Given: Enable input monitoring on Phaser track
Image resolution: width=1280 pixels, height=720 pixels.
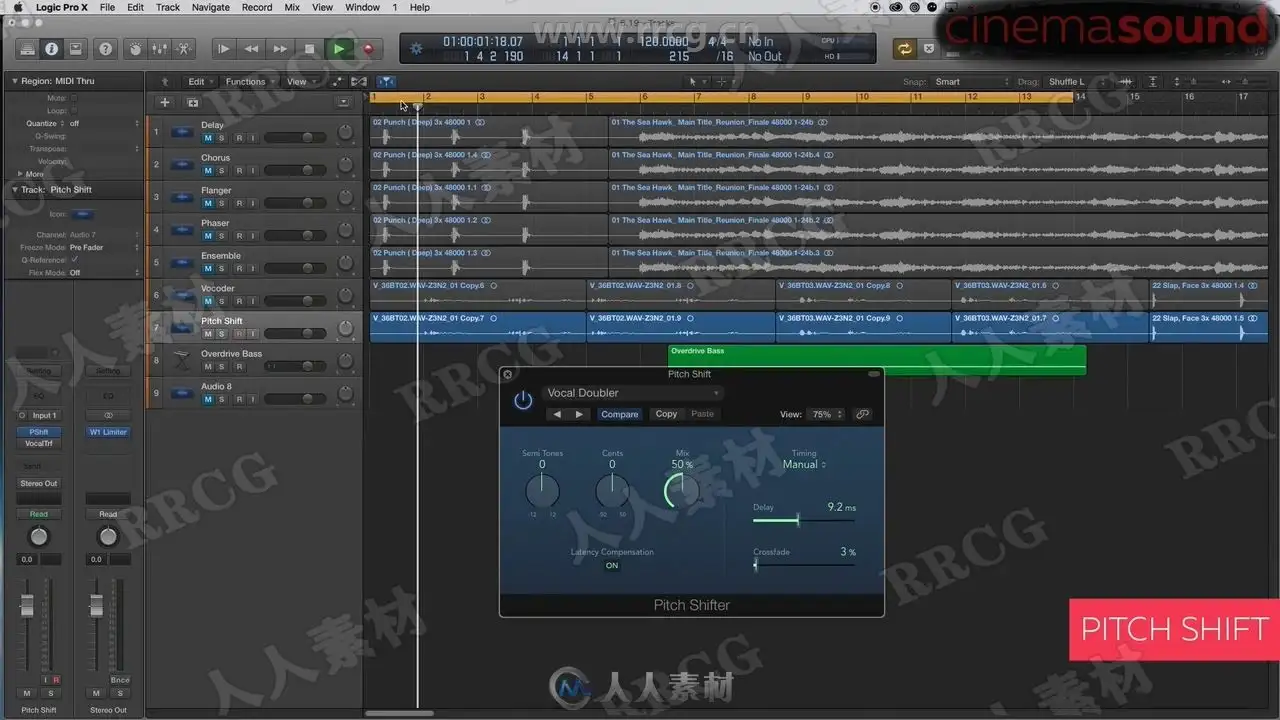Looking at the screenshot, I should (x=253, y=236).
